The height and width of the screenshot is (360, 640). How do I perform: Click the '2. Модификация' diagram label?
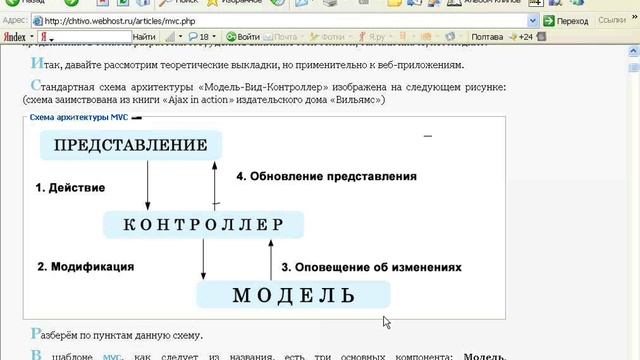pos(86,267)
